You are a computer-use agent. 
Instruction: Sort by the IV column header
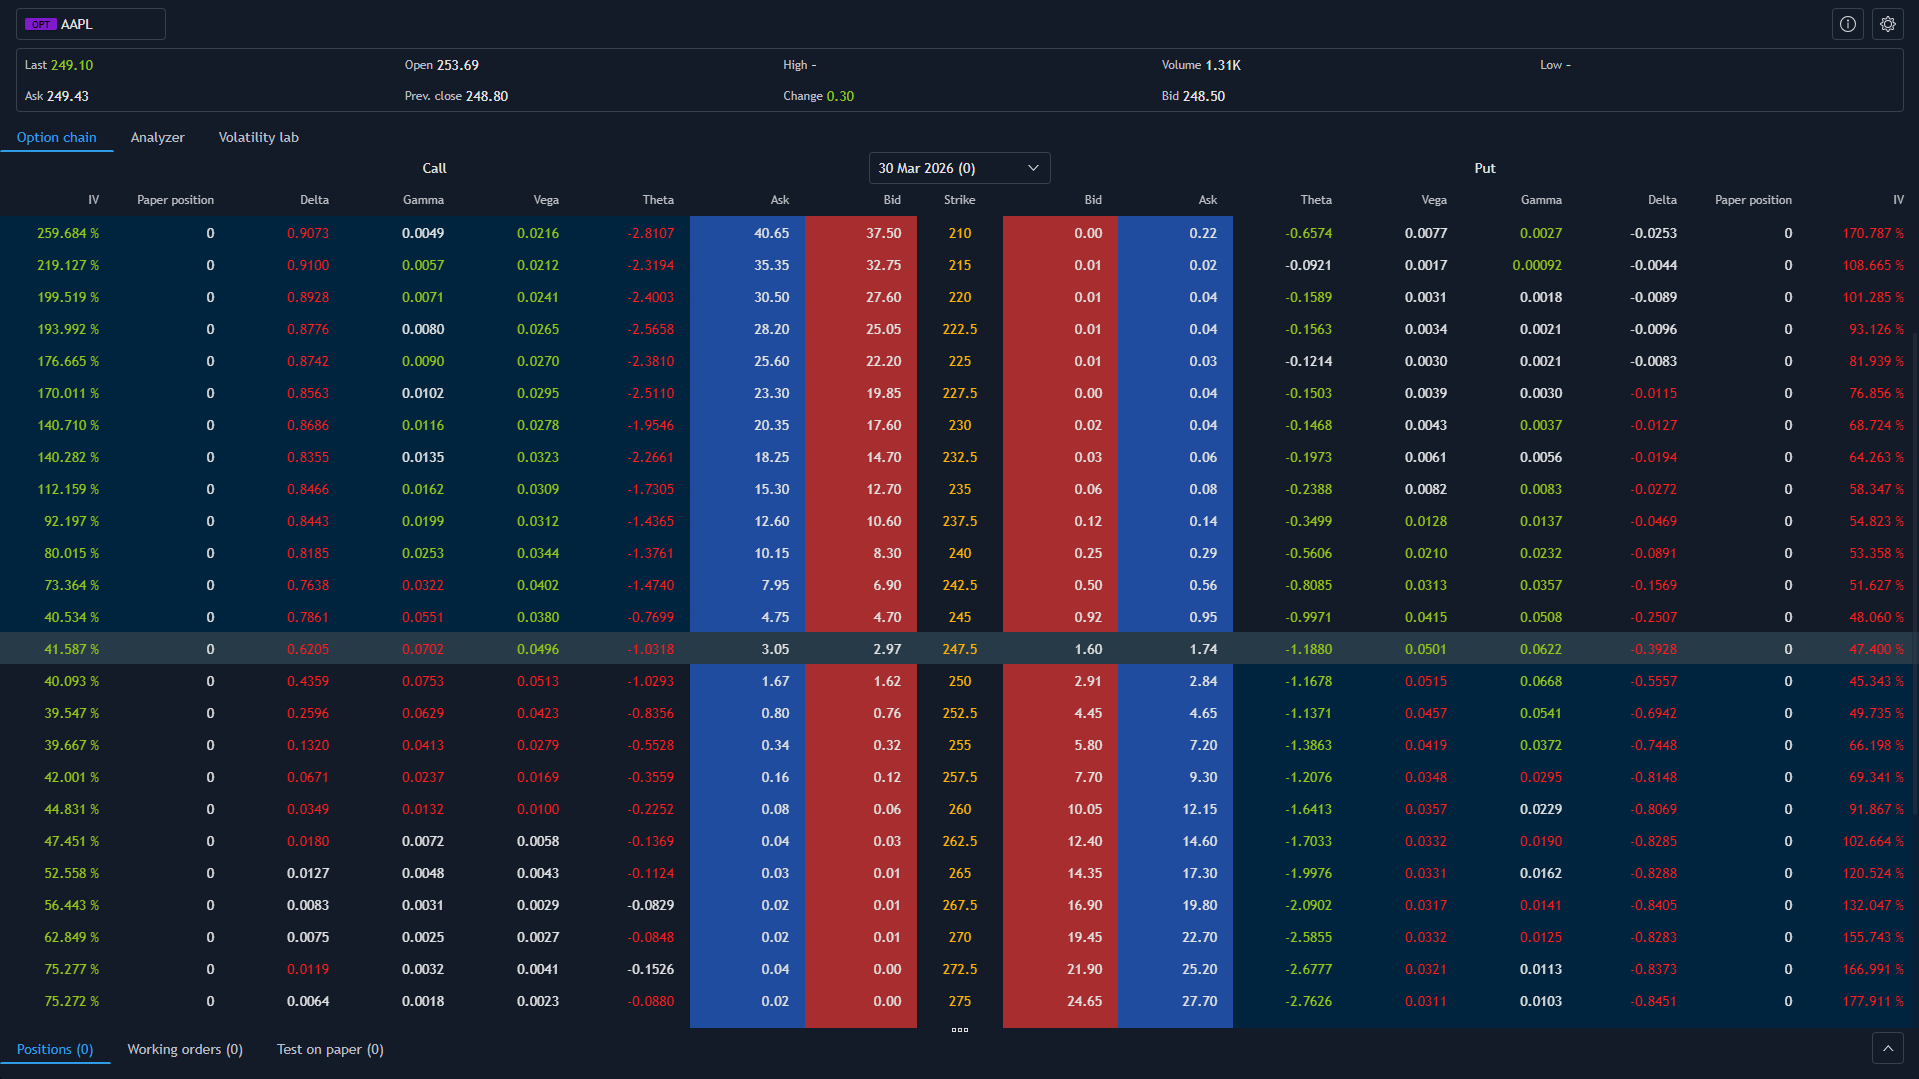[x=92, y=199]
